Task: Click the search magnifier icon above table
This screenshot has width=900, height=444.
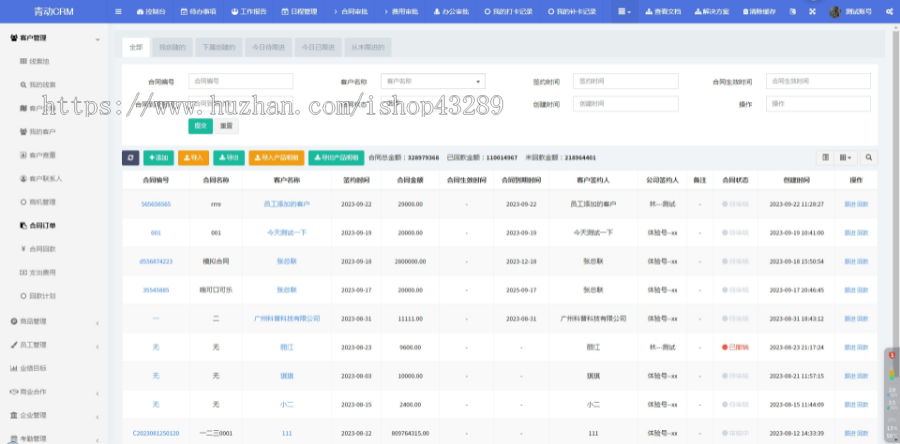Action: pos(869,157)
